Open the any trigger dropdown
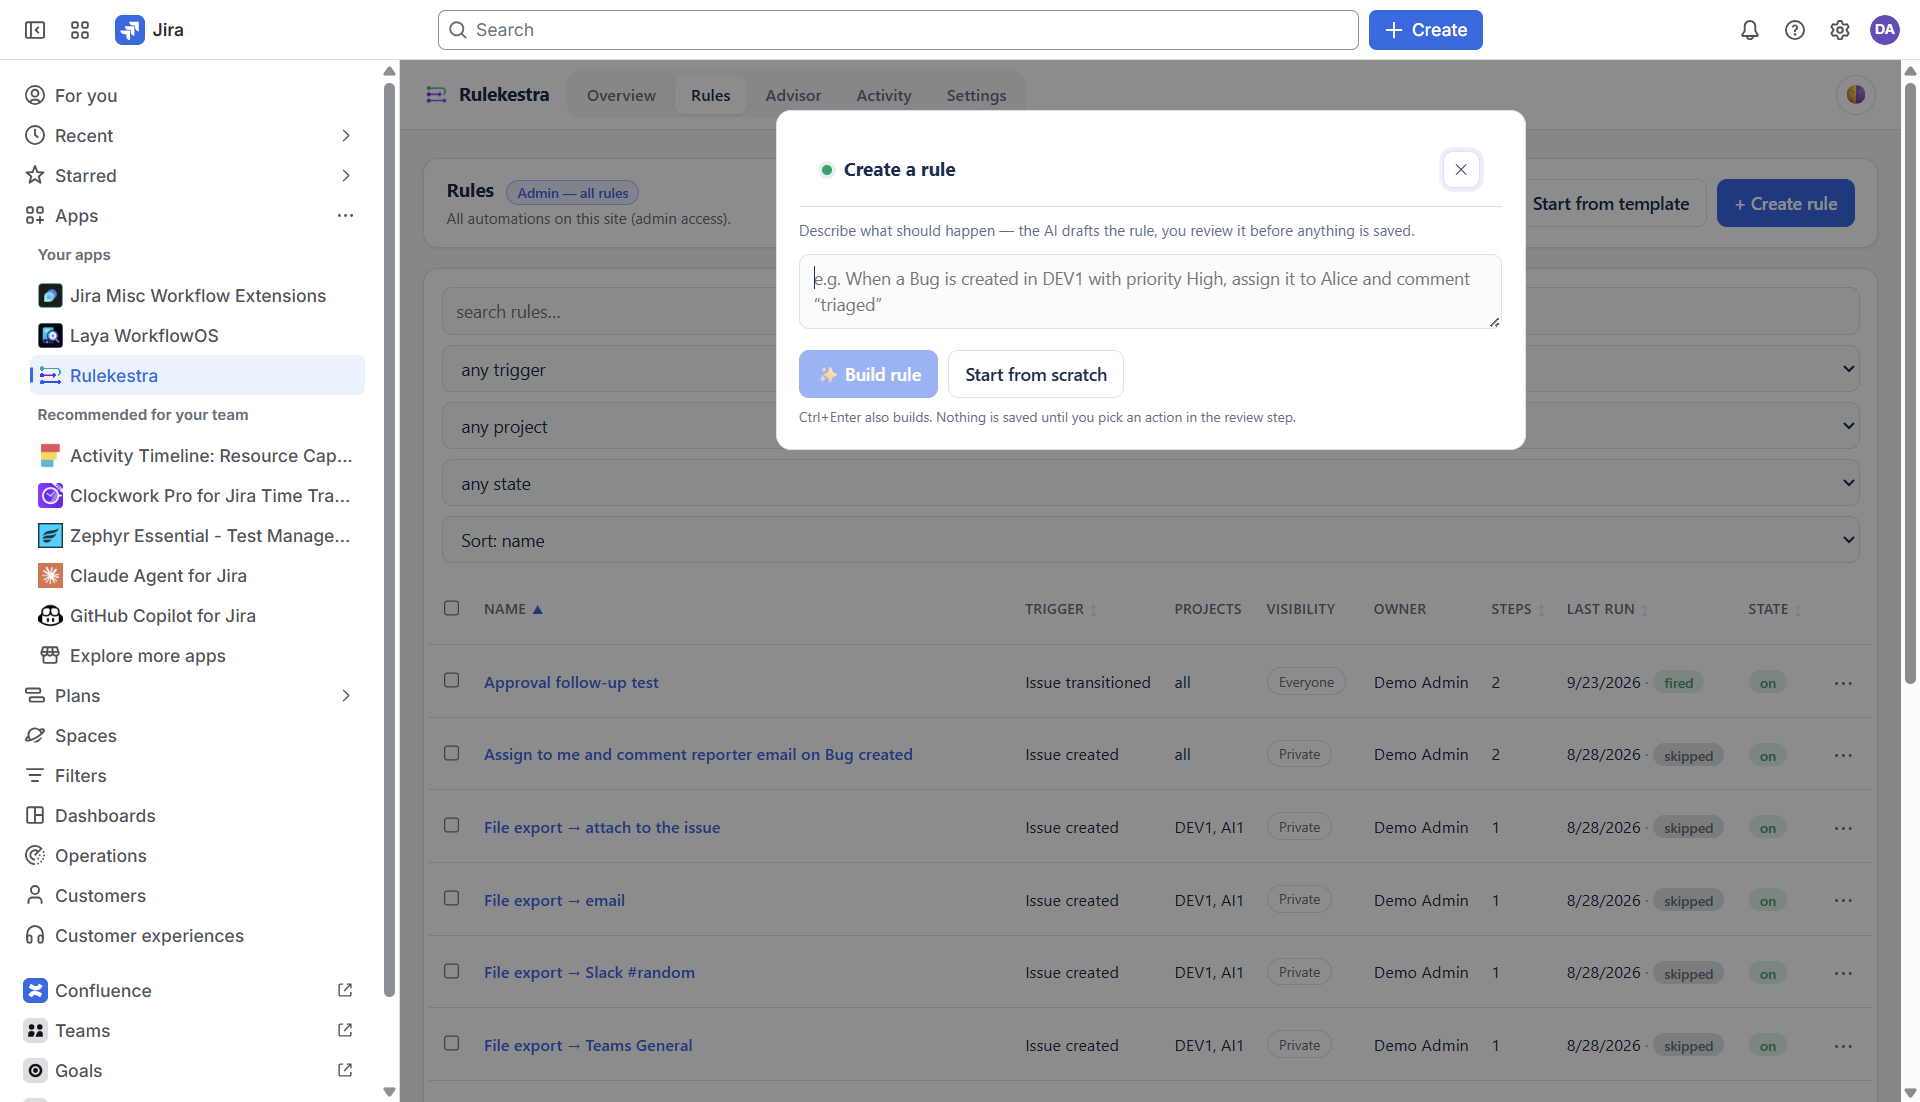 1150,369
